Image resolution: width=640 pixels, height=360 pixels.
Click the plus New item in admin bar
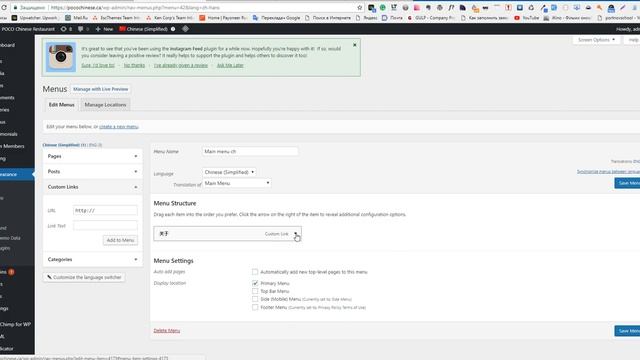point(104,29)
